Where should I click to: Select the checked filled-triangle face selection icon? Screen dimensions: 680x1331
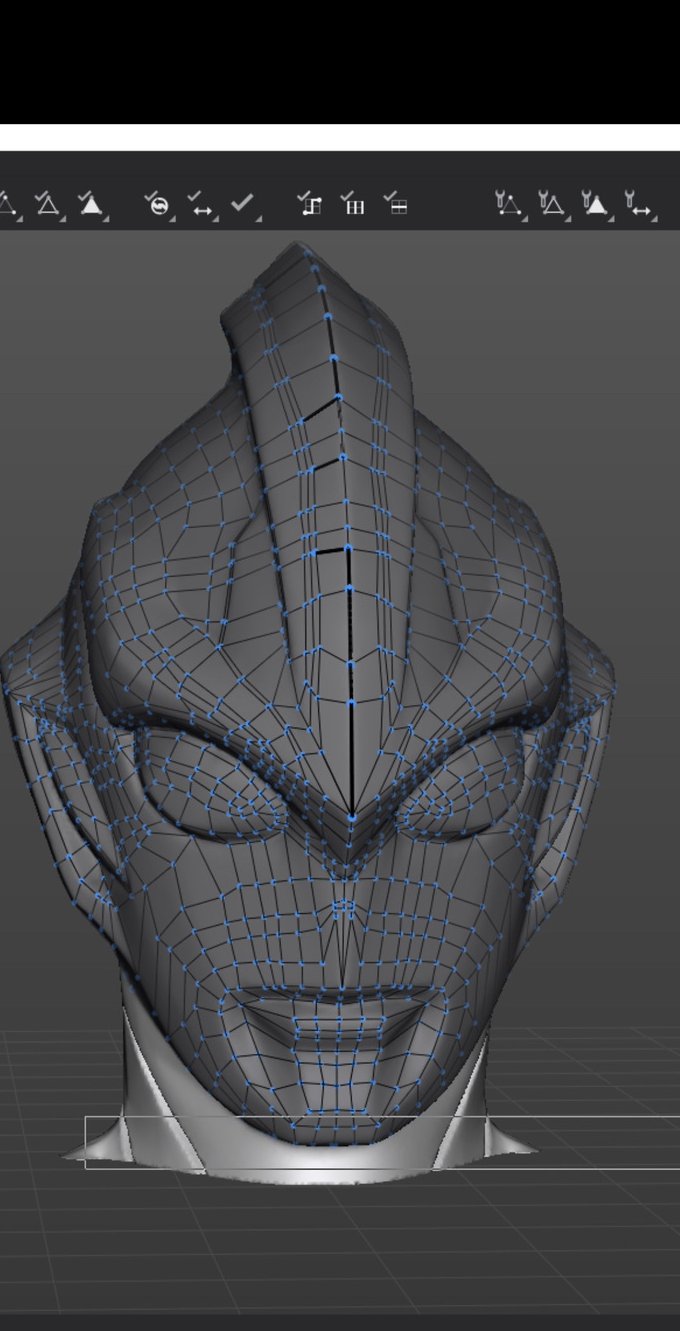point(91,204)
